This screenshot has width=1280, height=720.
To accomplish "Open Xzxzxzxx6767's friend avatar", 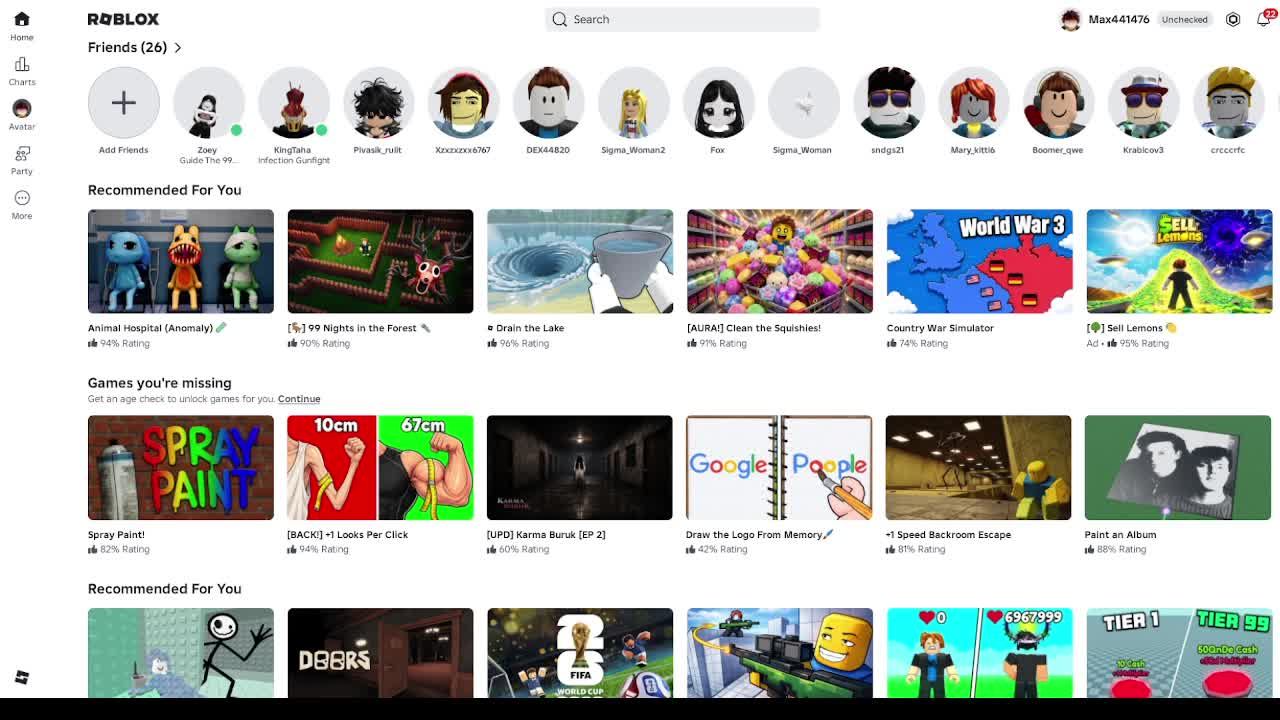I will pos(463,103).
